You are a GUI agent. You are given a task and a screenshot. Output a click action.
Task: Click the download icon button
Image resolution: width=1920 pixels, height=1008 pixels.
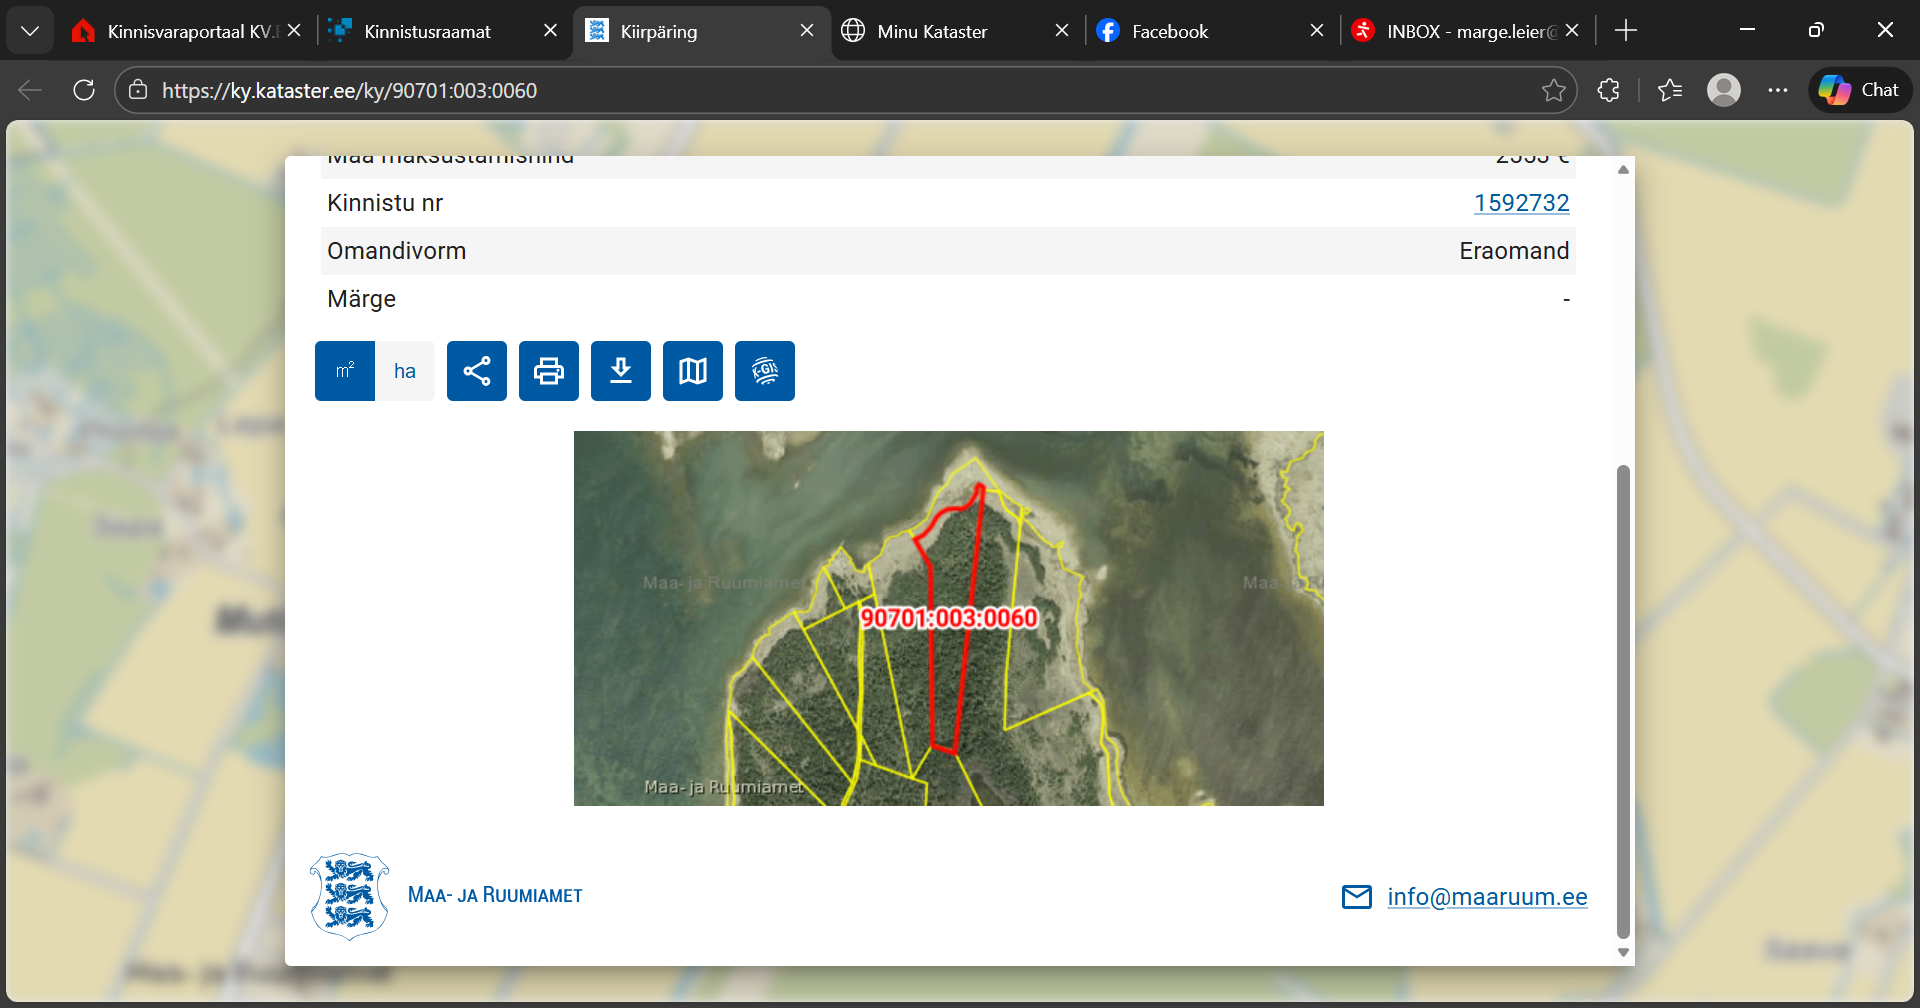coord(621,371)
